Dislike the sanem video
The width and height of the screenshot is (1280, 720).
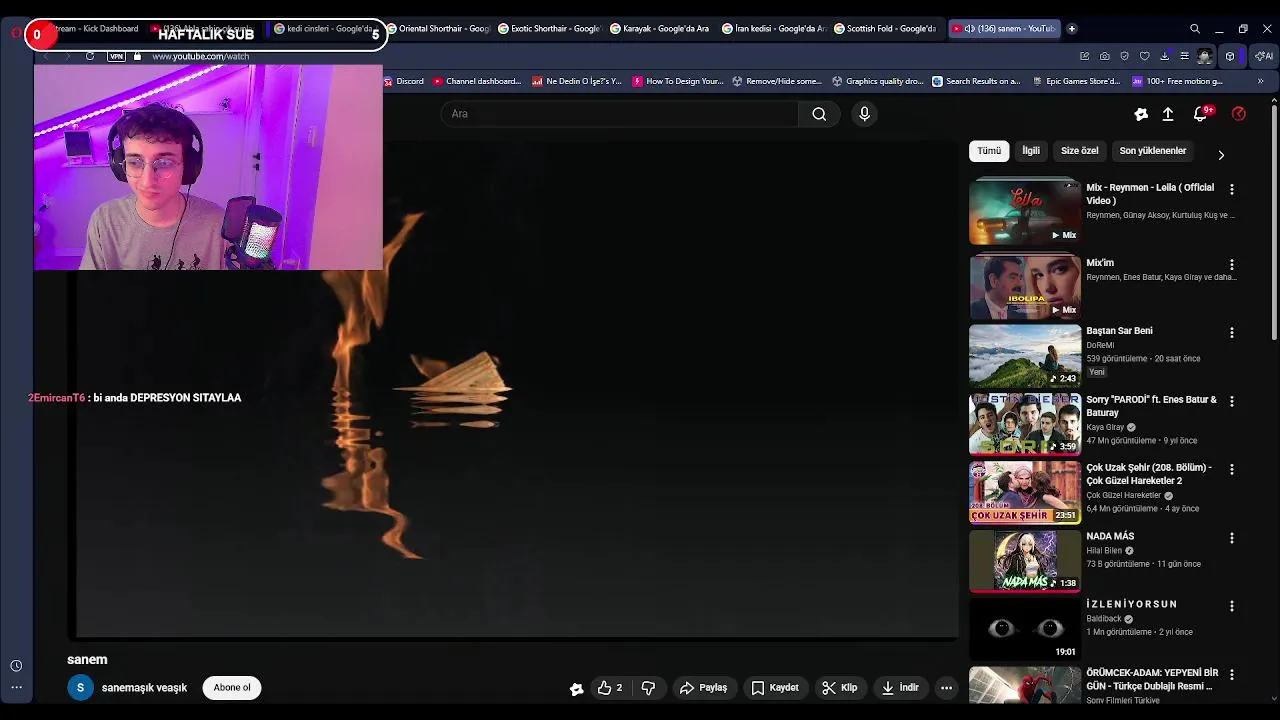click(648, 688)
